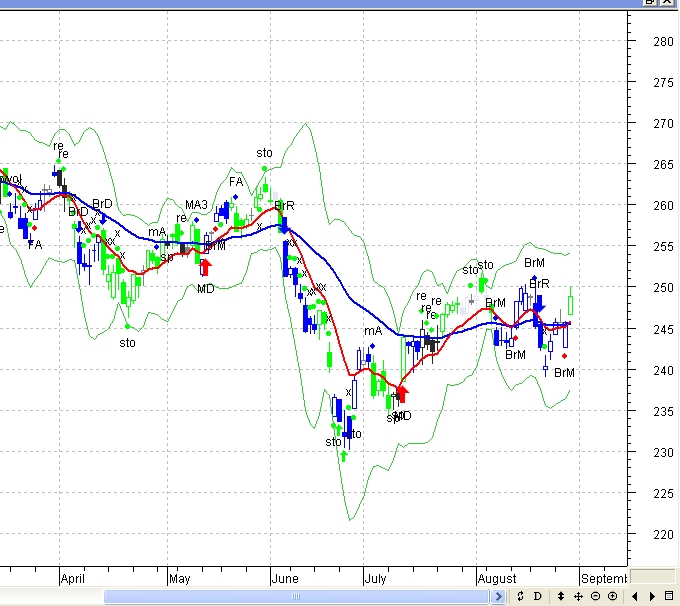680x606 pixels.
Task: Click the refresh chart icon in bottom toolbar
Action: [x=520, y=597]
